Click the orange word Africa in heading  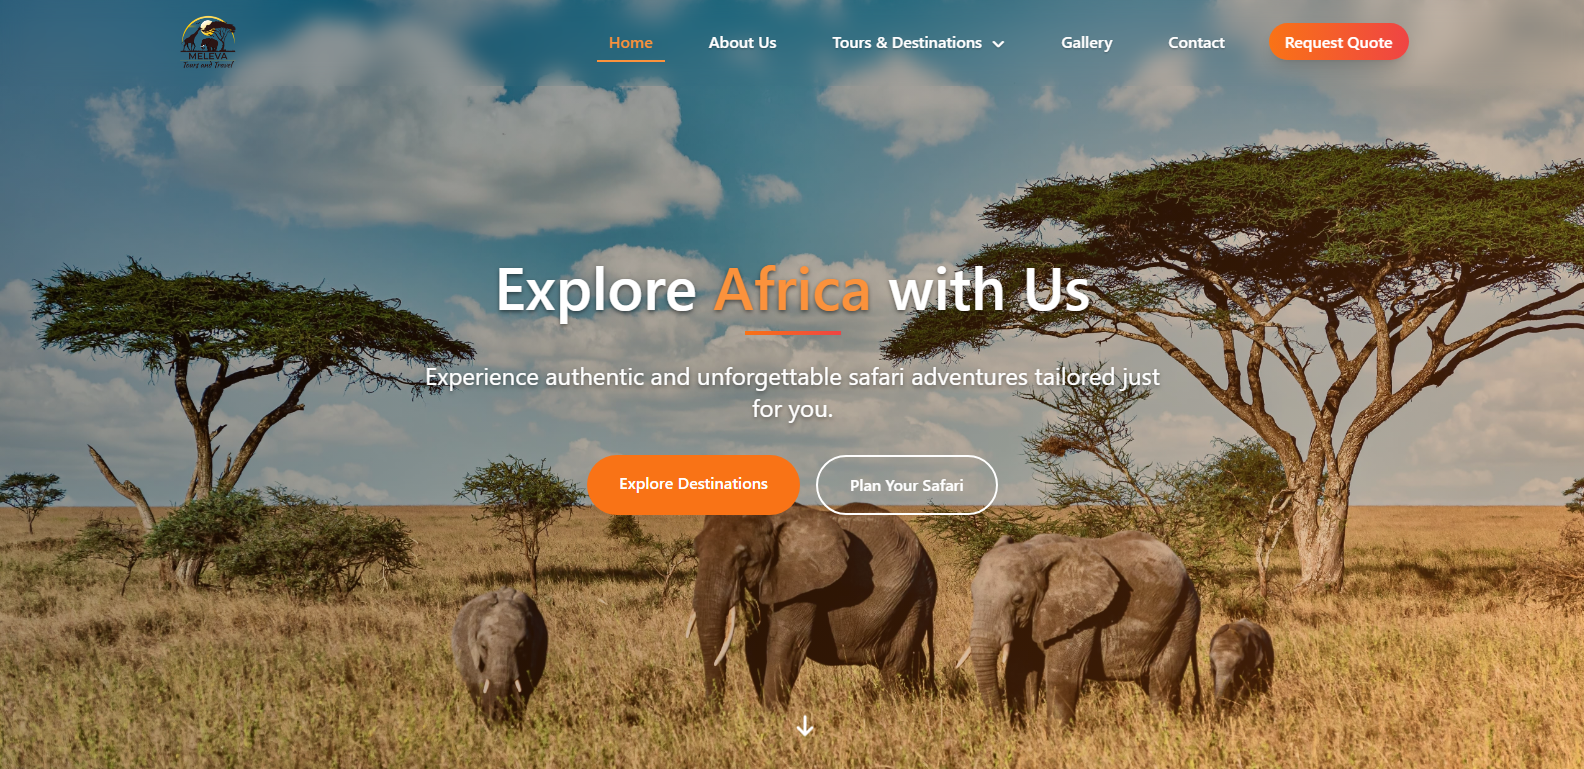pyautogui.click(x=792, y=291)
